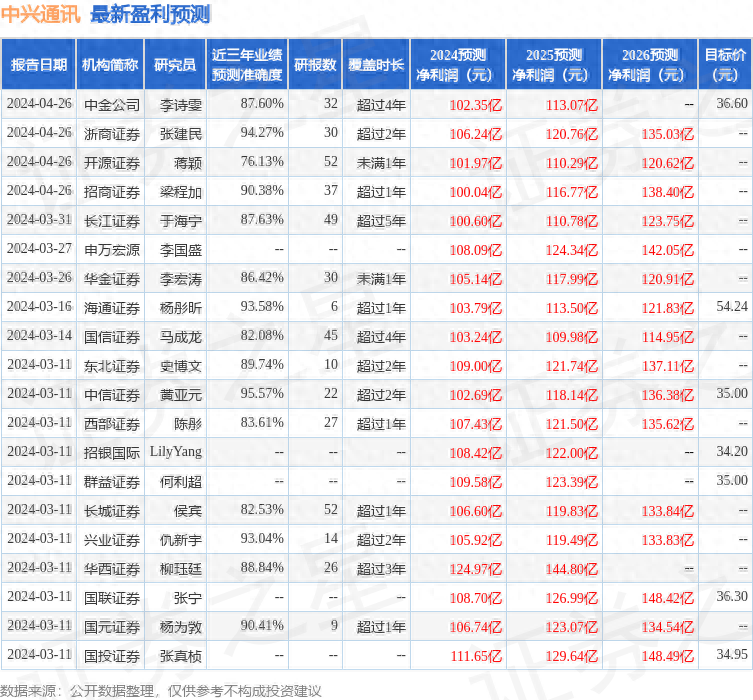The height and width of the screenshot is (700, 753).
Task: Click the 34.20 target price
Action: (x=732, y=452)
